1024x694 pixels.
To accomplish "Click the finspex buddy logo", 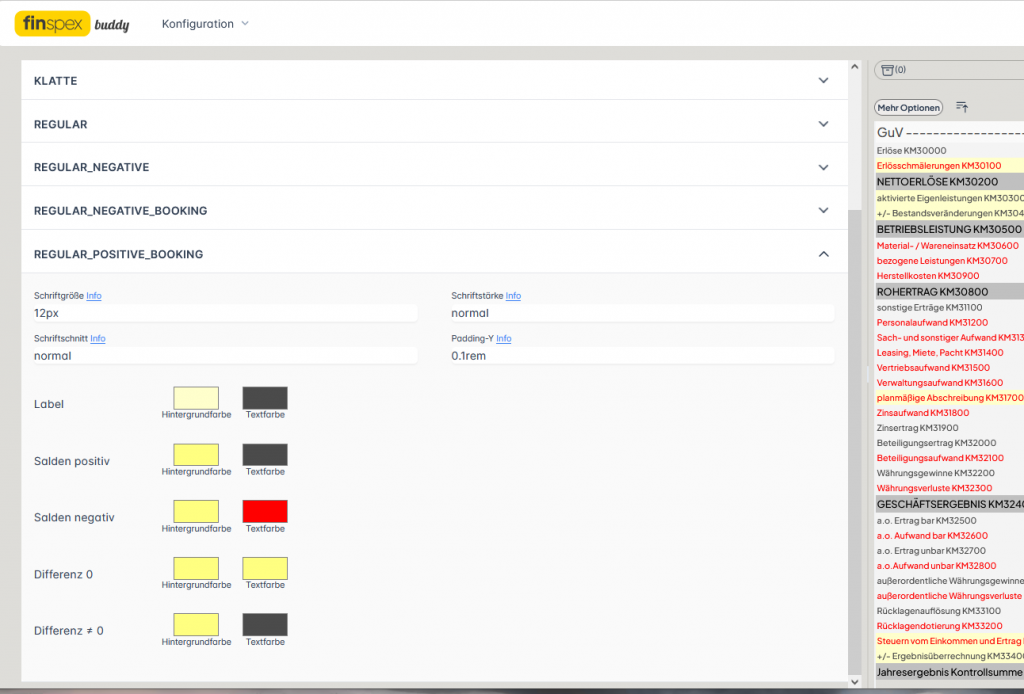I will [x=72, y=24].
